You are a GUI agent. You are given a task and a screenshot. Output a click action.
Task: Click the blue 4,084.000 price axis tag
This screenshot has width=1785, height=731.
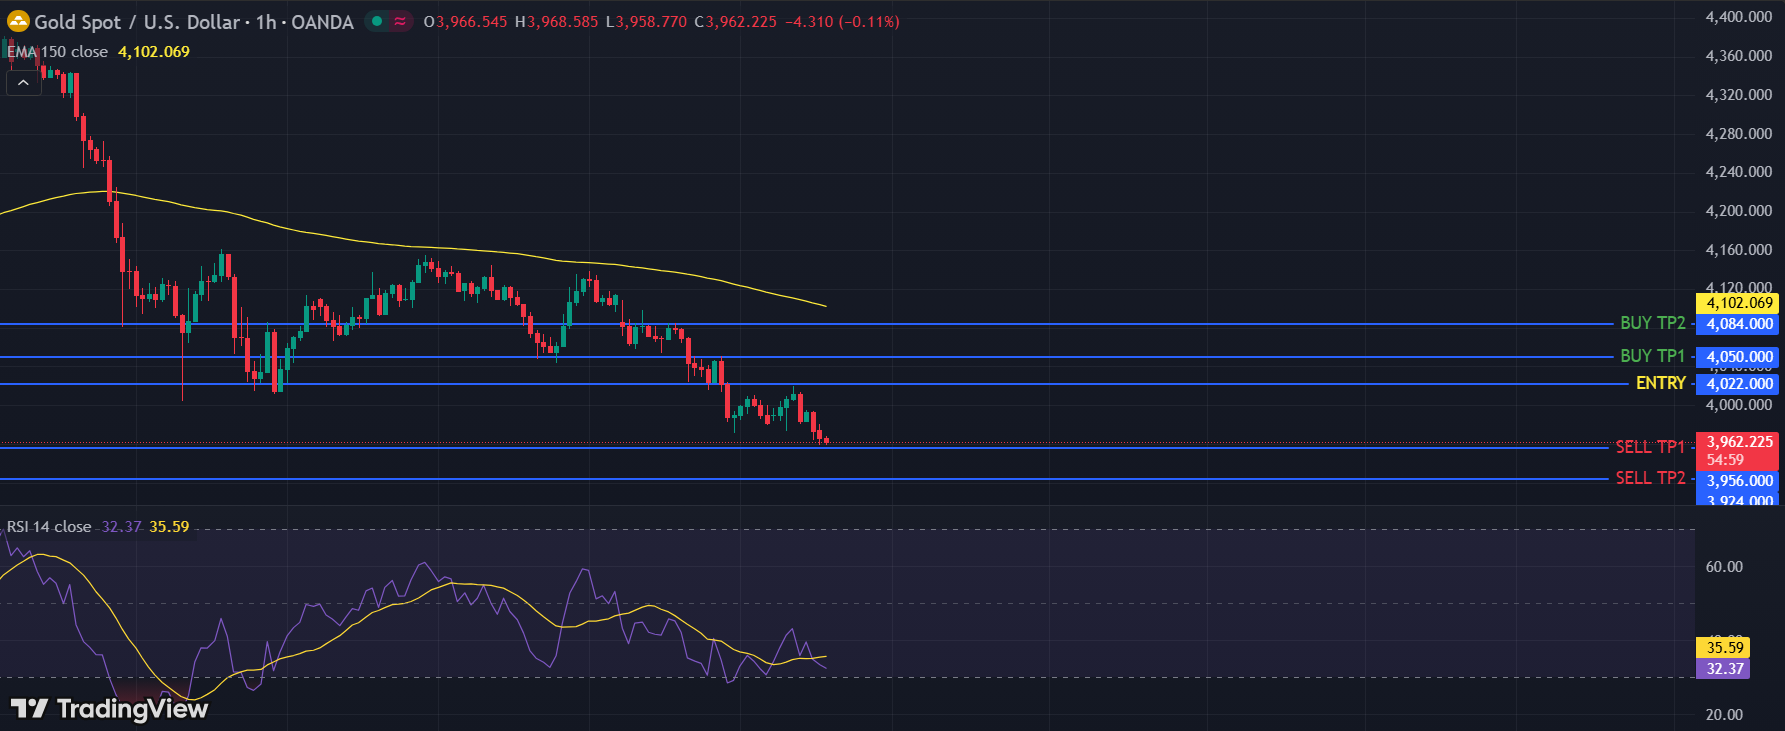click(x=1739, y=324)
